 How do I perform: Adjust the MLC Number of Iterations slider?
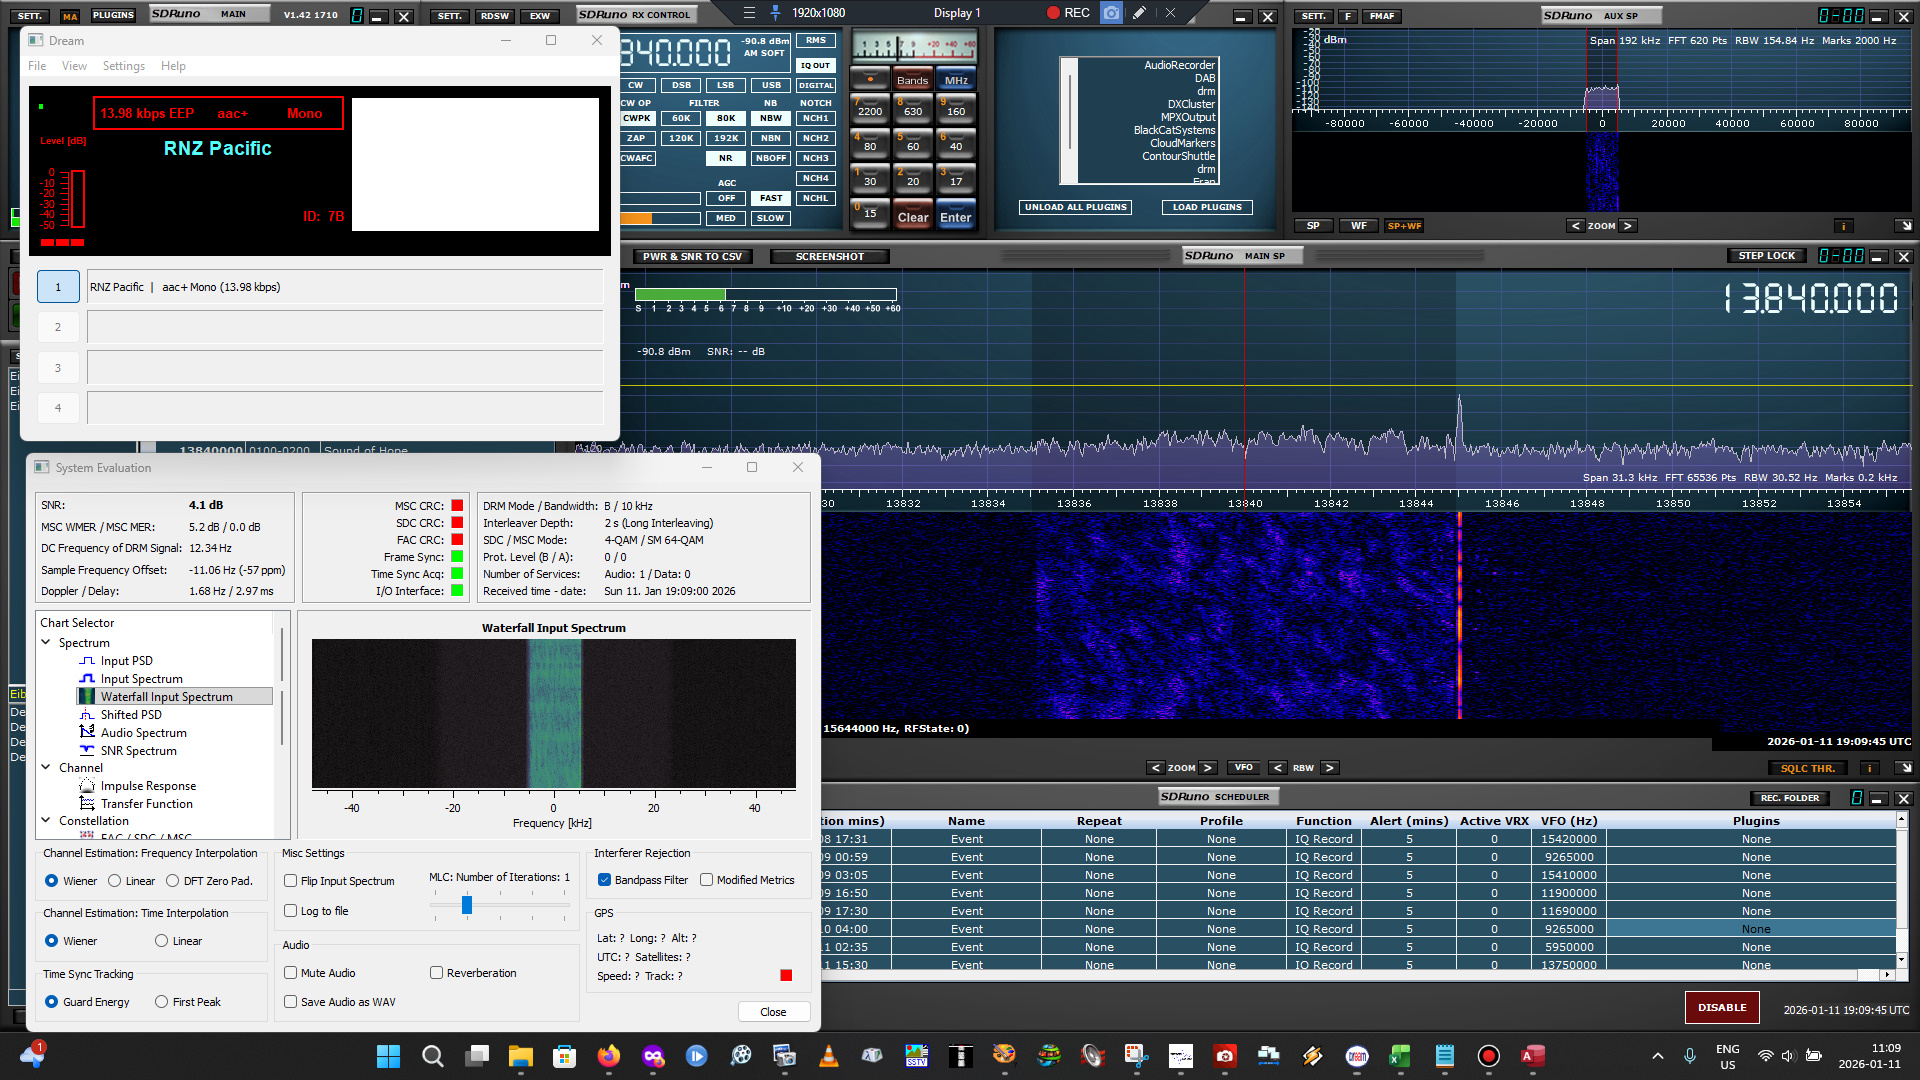467,905
